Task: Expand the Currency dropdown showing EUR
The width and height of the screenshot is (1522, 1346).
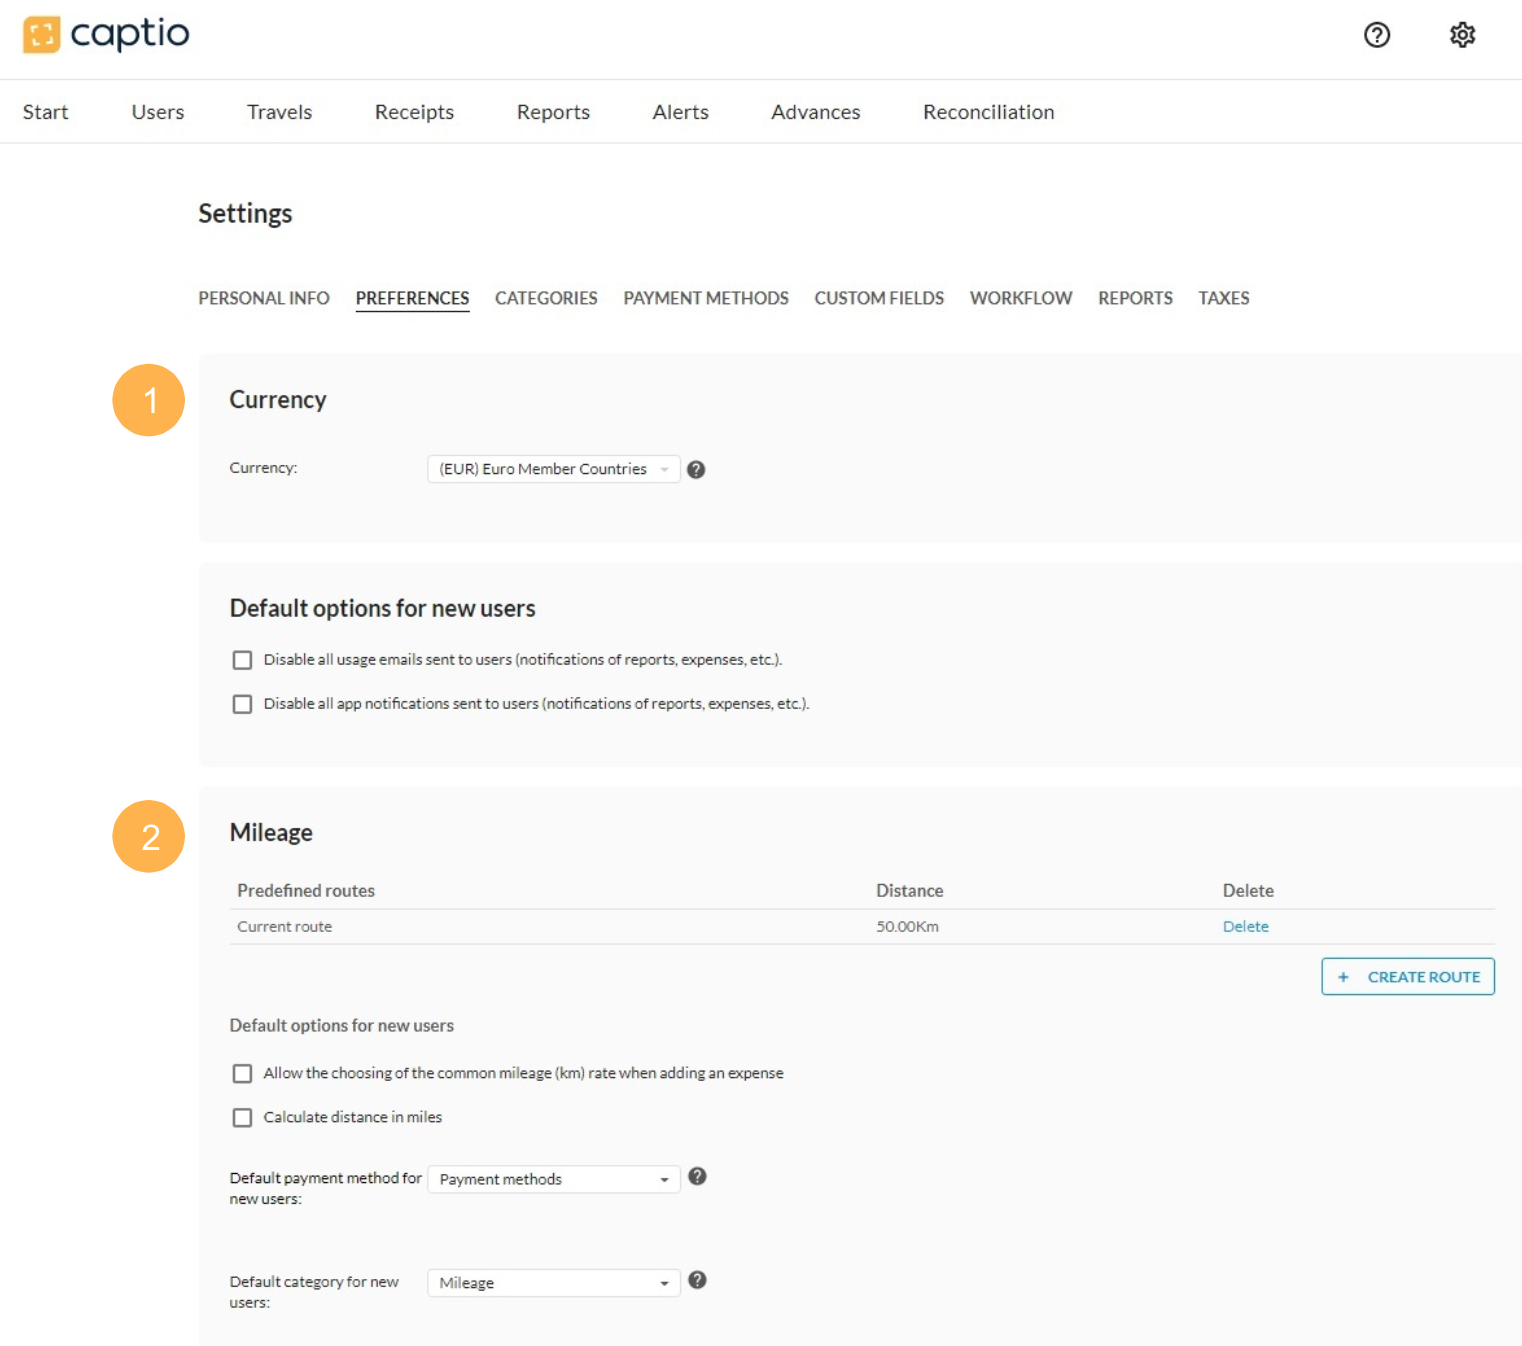Action: click(553, 469)
